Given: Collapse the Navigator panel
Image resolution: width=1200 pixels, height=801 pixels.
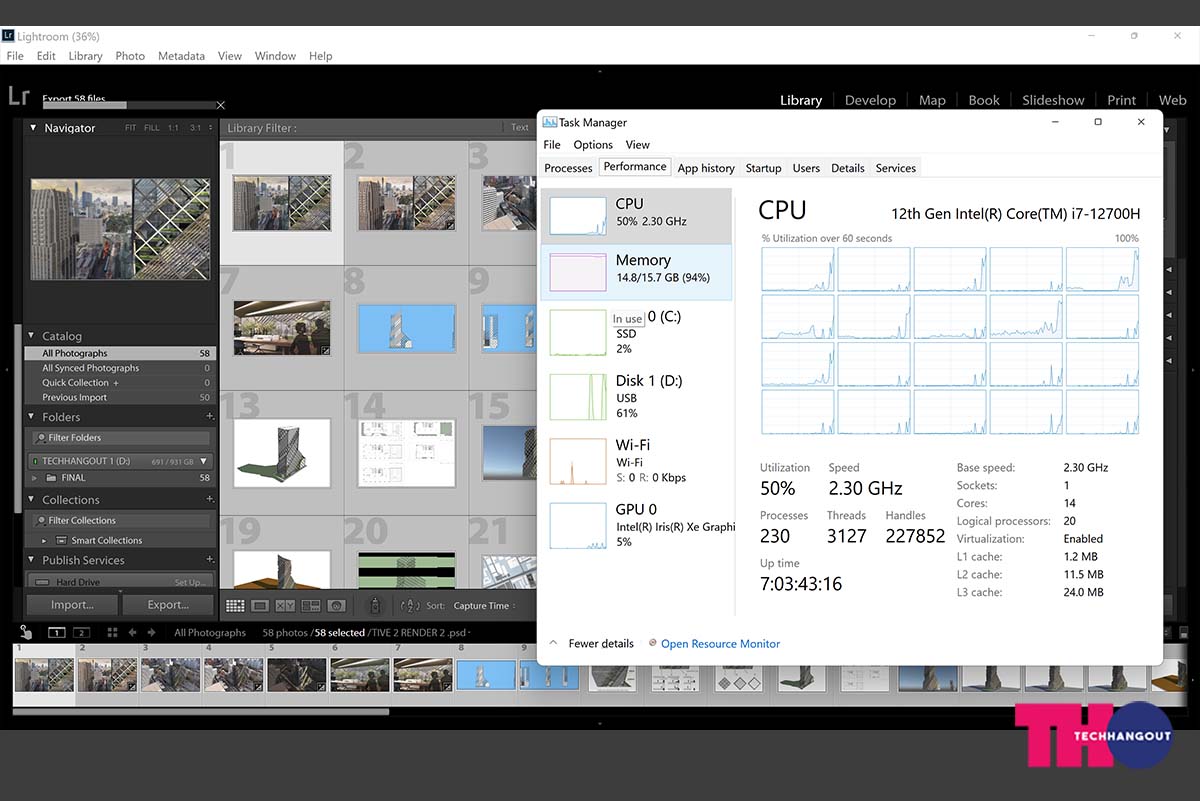Looking at the screenshot, I should 33,128.
